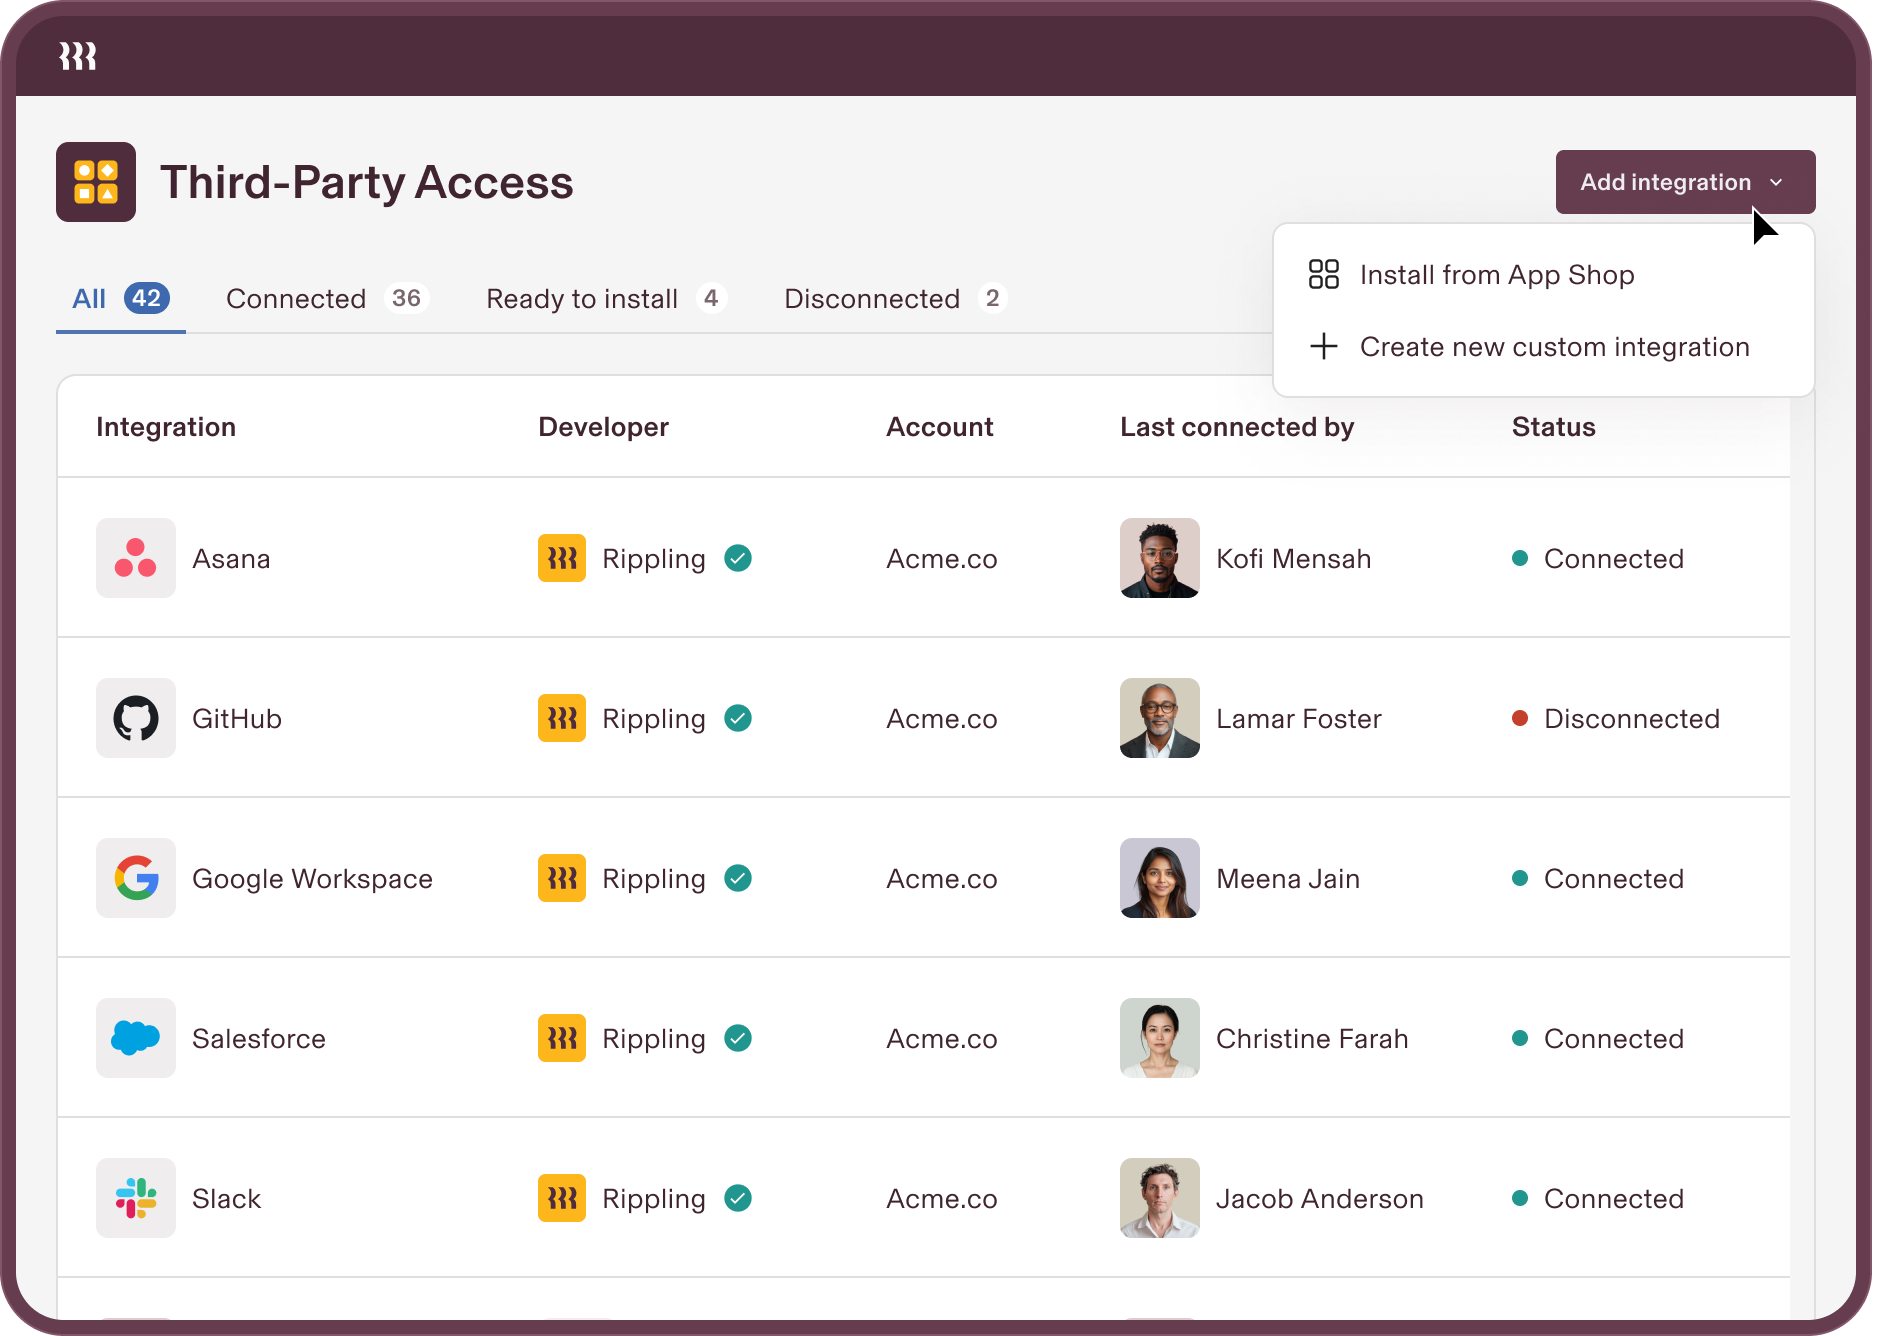This screenshot has width=1888, height=1336.
Task: Click the App Shop grid icon in menu
Action: 1323,274
